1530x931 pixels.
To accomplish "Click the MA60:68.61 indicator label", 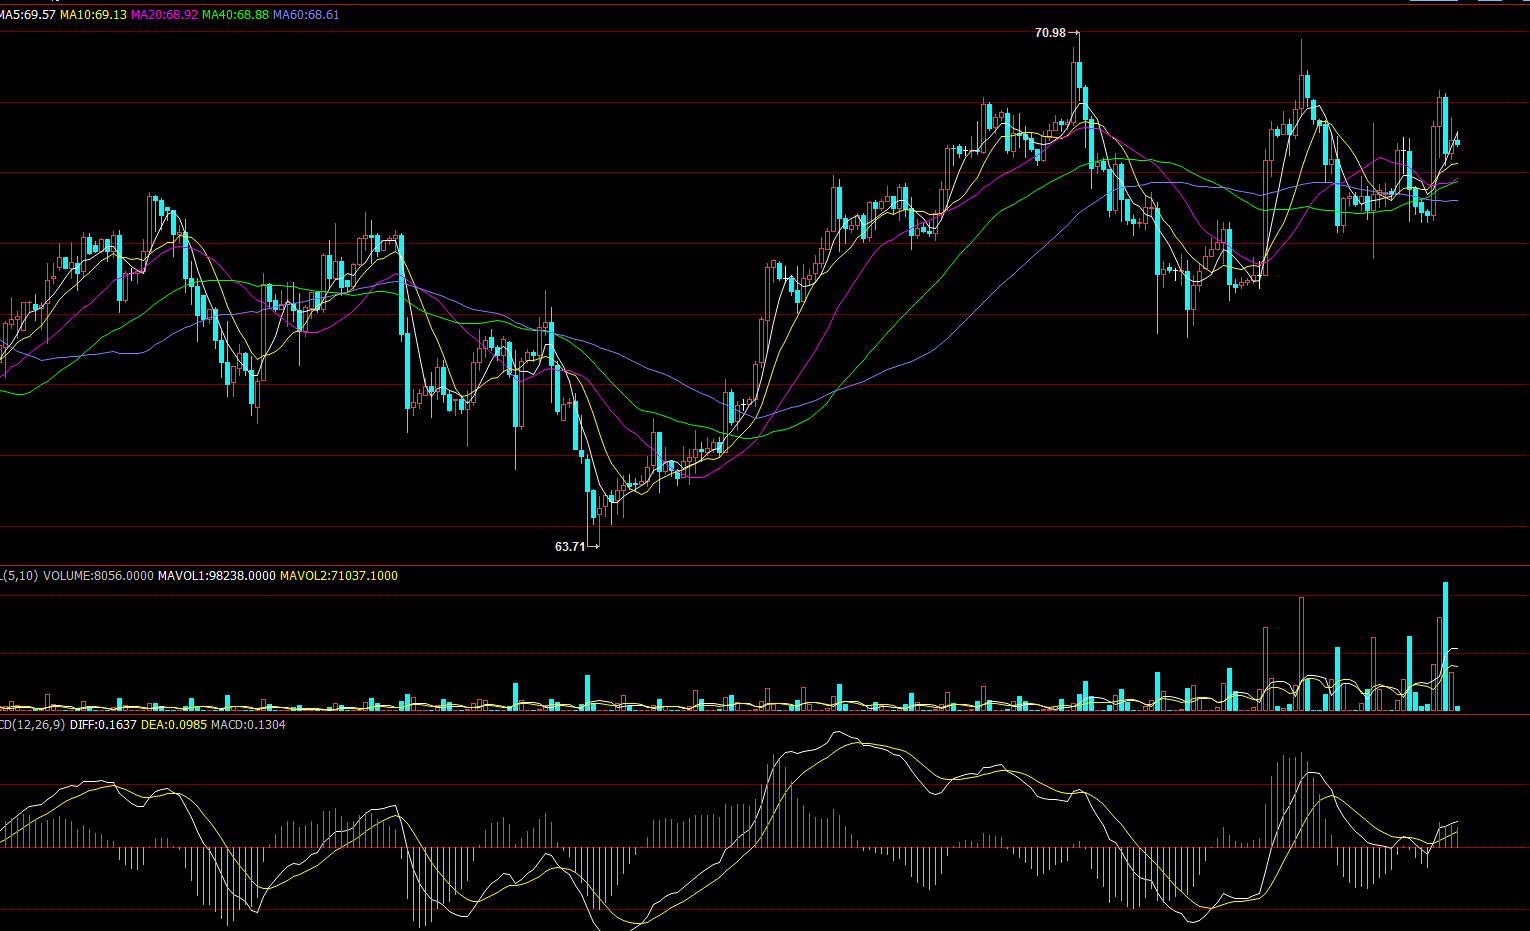I will (306, 15).
